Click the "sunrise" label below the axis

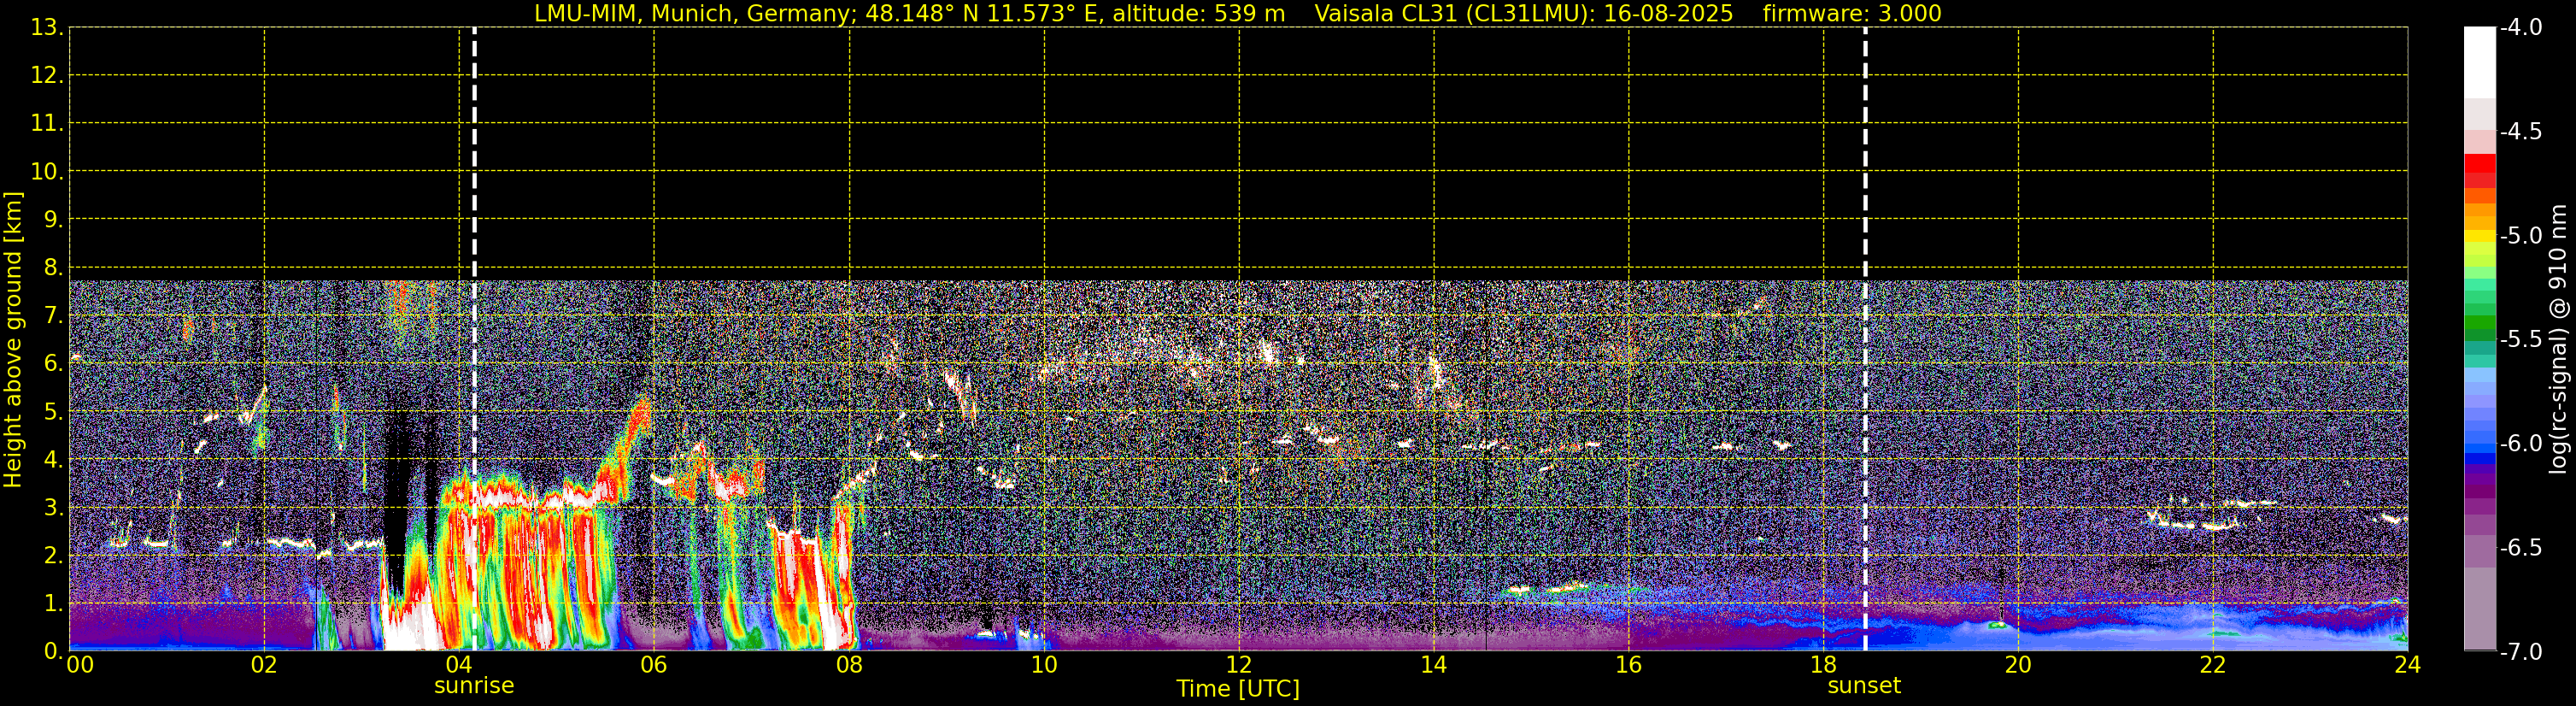[x=474, y=686]
